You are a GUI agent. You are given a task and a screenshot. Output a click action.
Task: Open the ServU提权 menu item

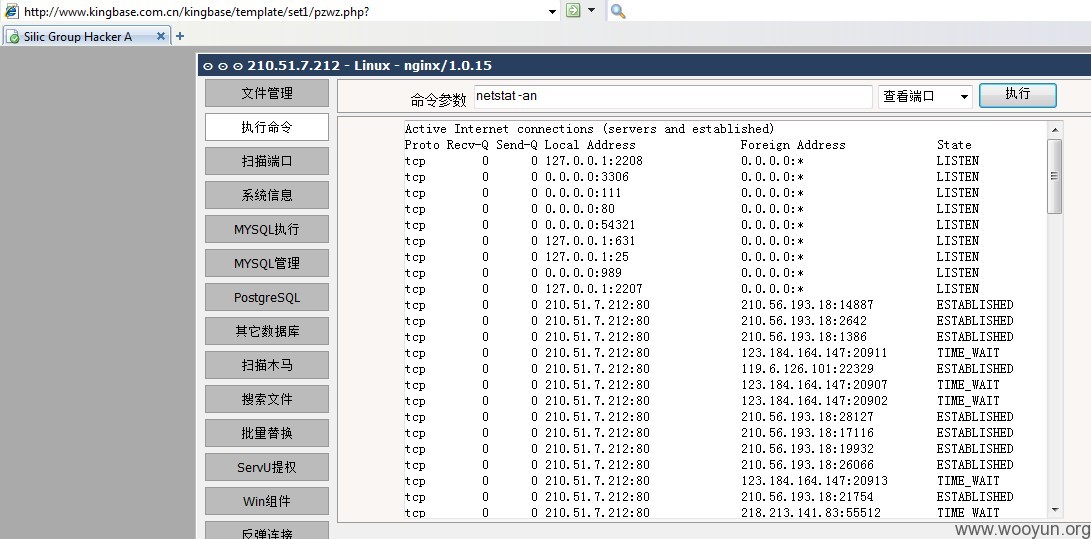266,467
